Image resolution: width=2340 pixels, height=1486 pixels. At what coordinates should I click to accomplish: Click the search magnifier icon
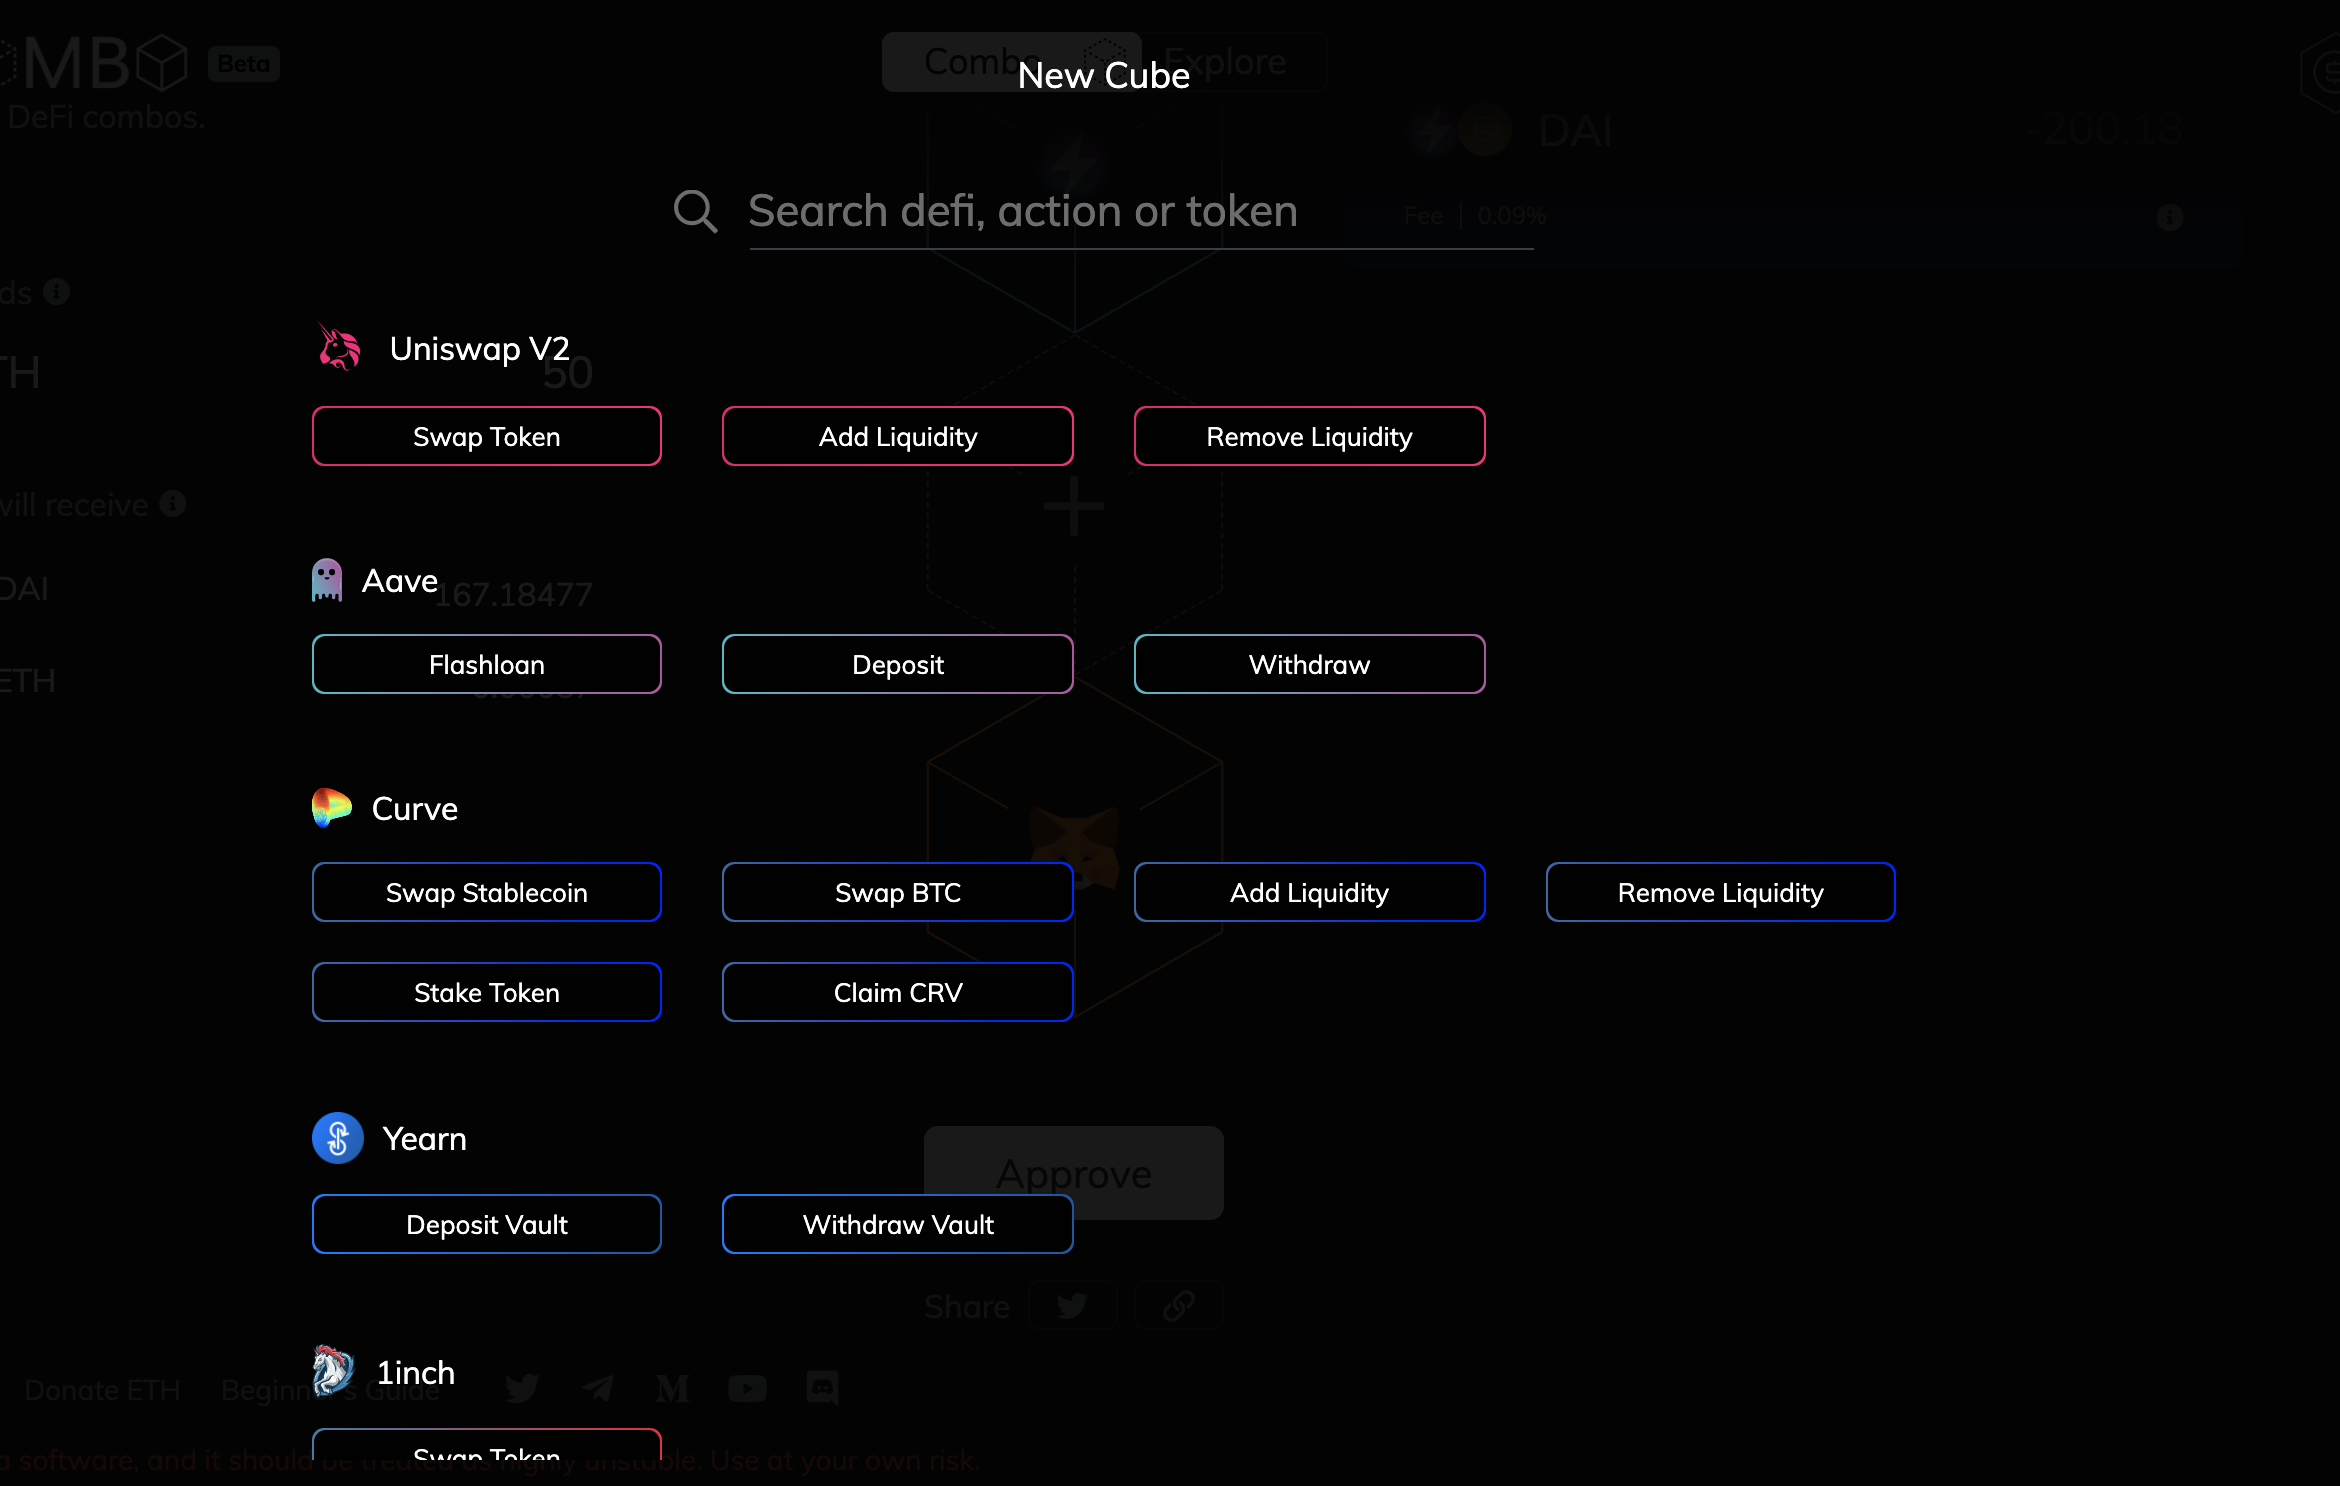click(695, 211)
